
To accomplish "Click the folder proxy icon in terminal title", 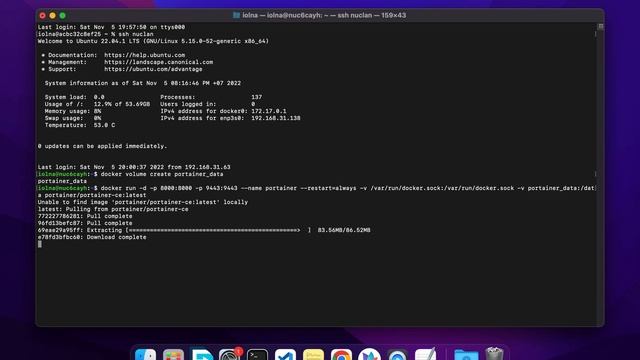I will [236, 15].
